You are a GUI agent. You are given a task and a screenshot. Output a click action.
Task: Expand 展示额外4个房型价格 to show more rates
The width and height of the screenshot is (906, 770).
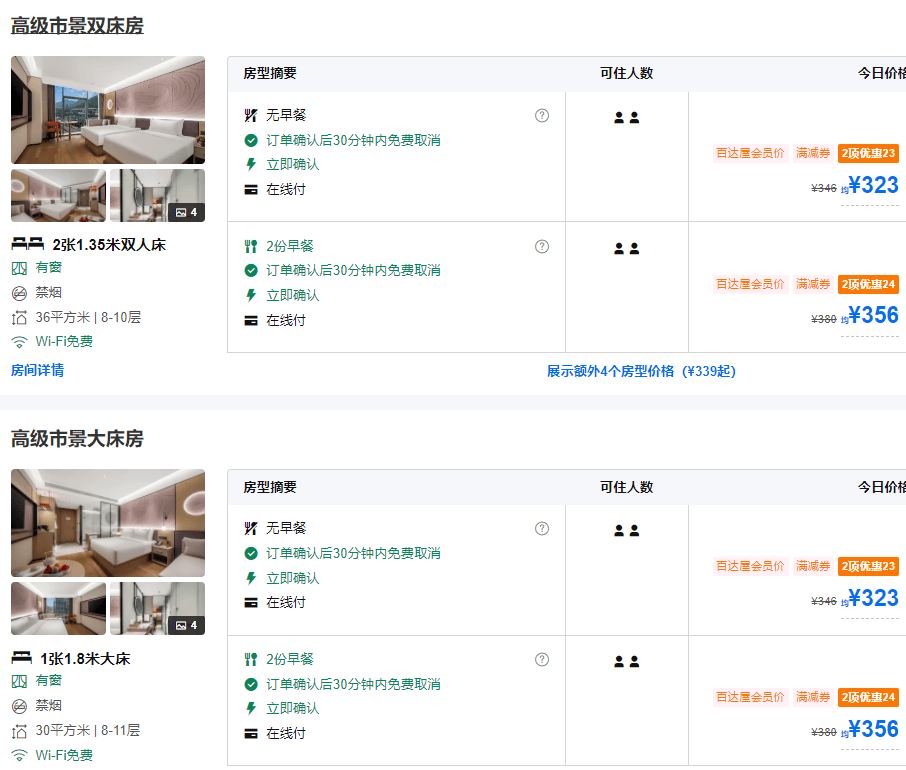click(640, 371)
